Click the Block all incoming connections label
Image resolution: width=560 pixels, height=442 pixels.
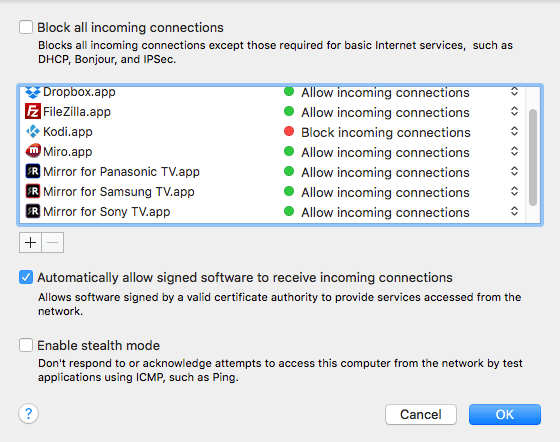click(130, 27)
